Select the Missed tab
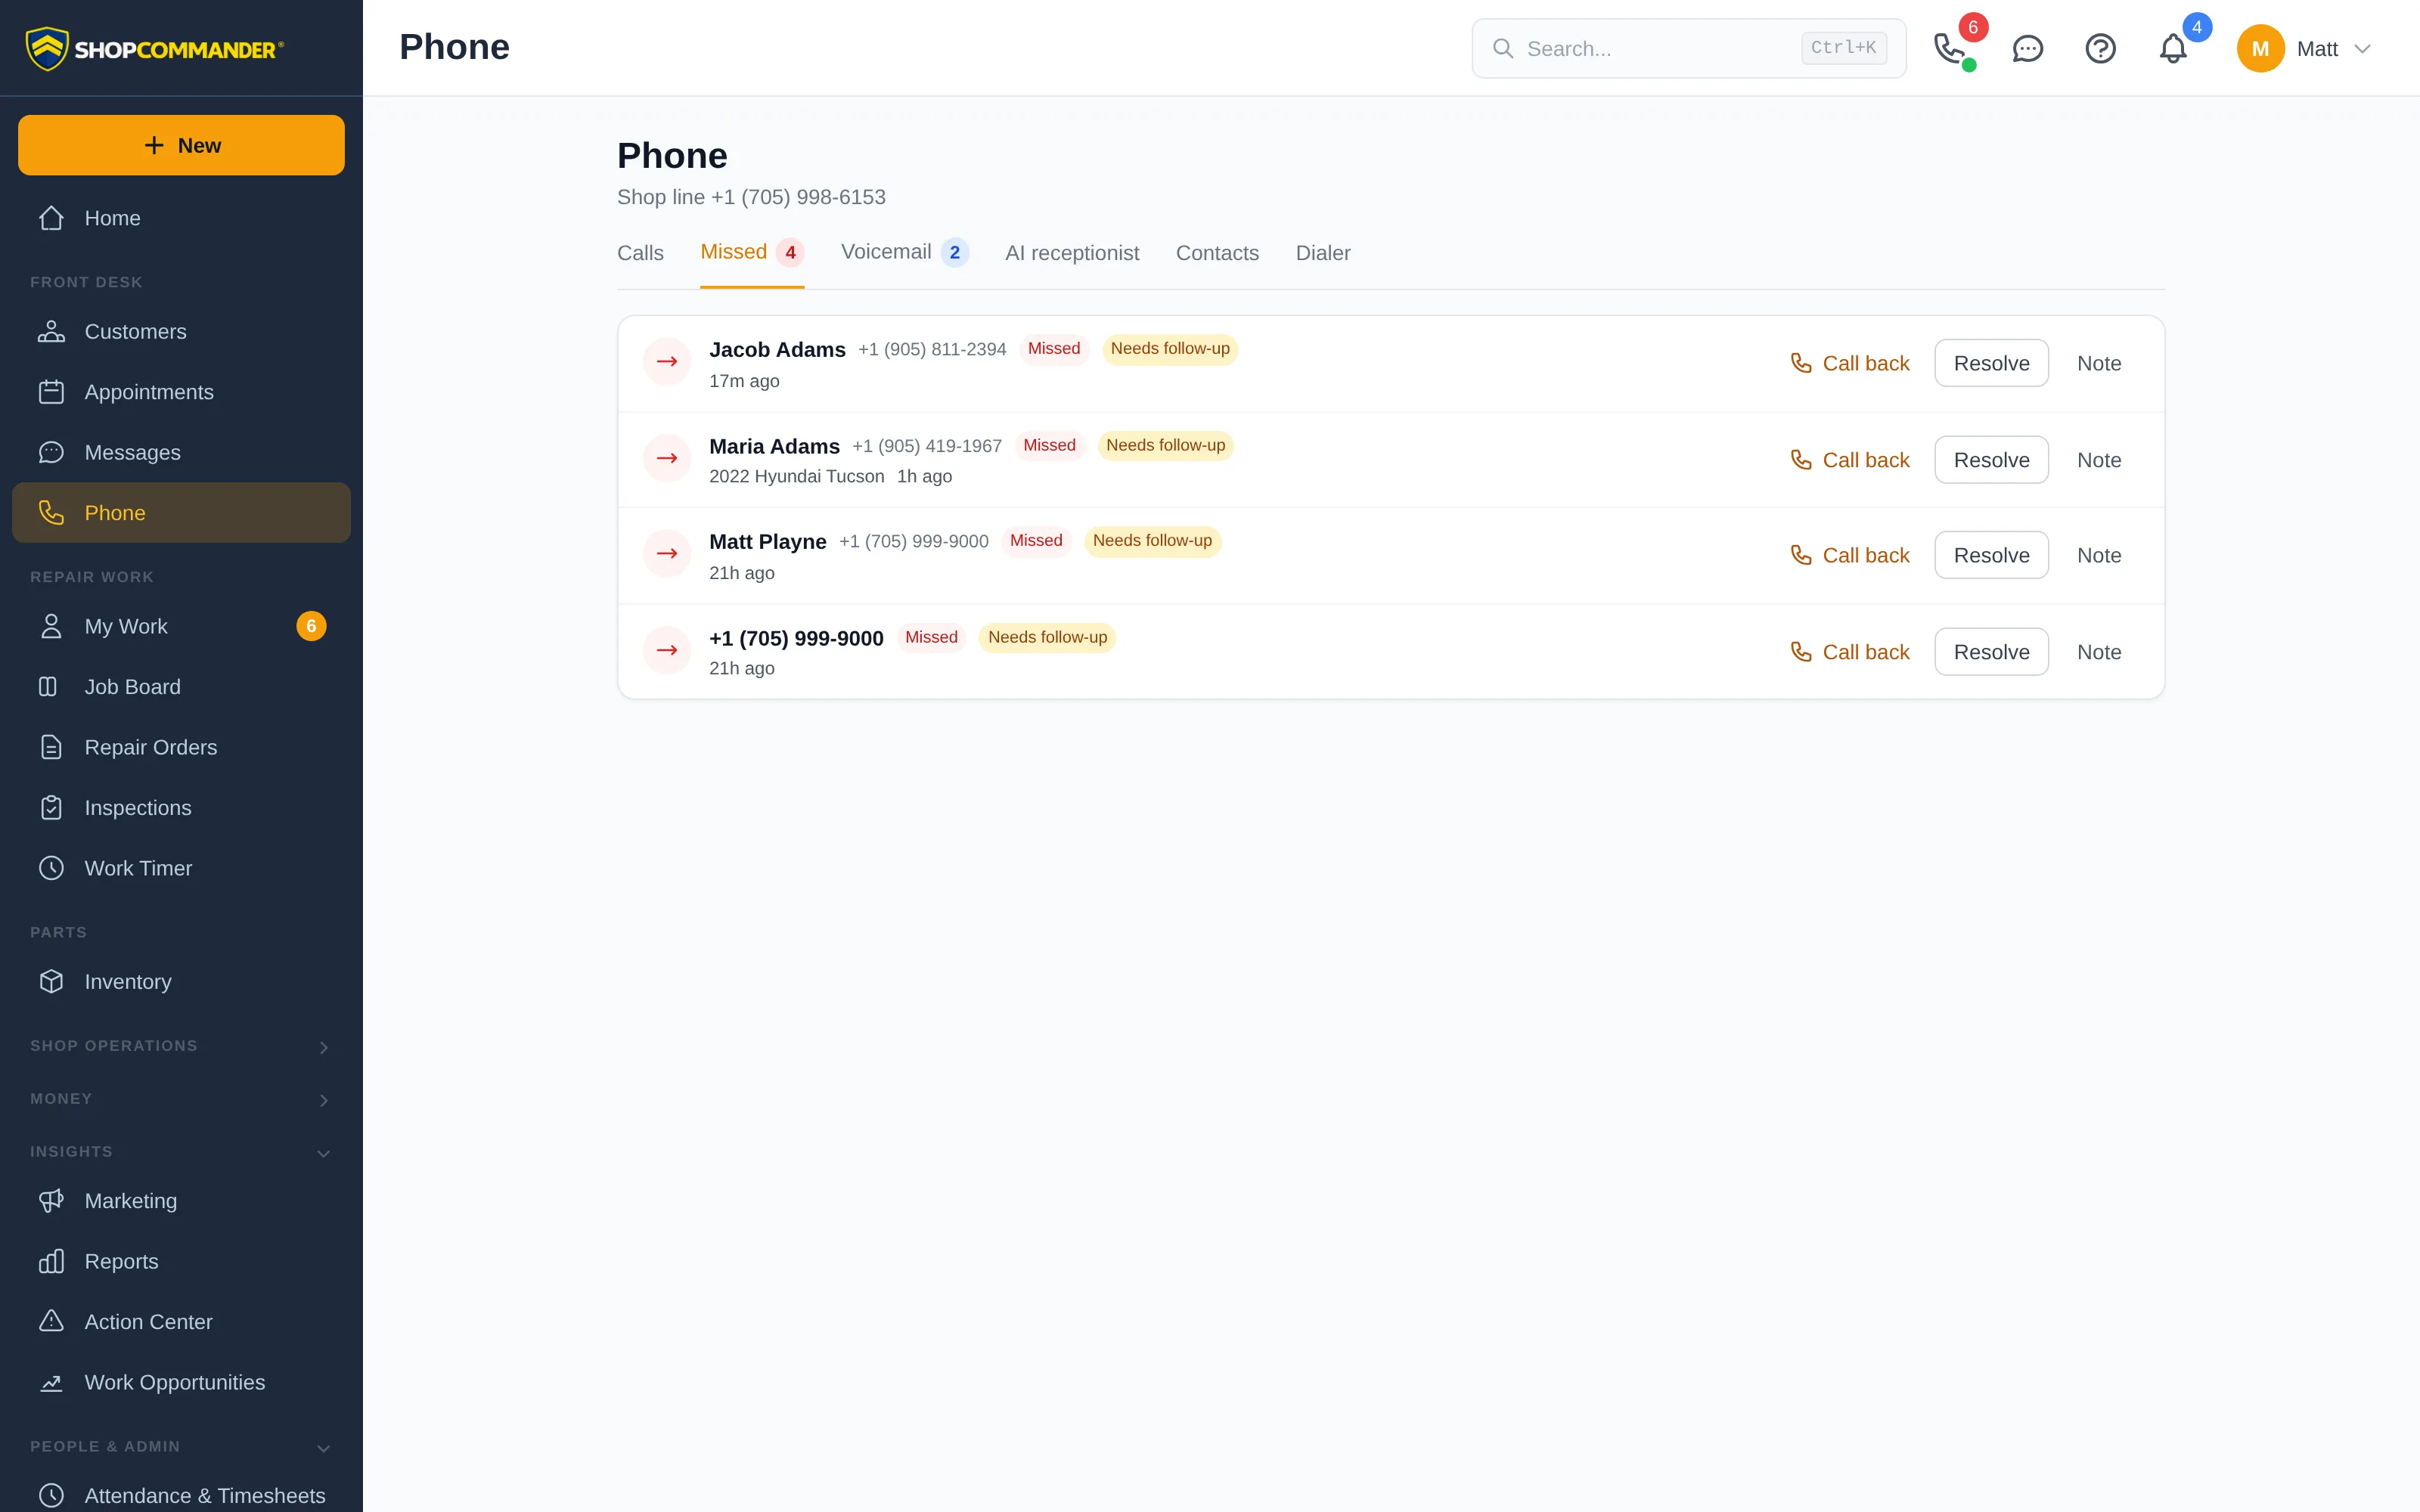The height and width of the screenshot is (1512, 2420). [752, 253]
